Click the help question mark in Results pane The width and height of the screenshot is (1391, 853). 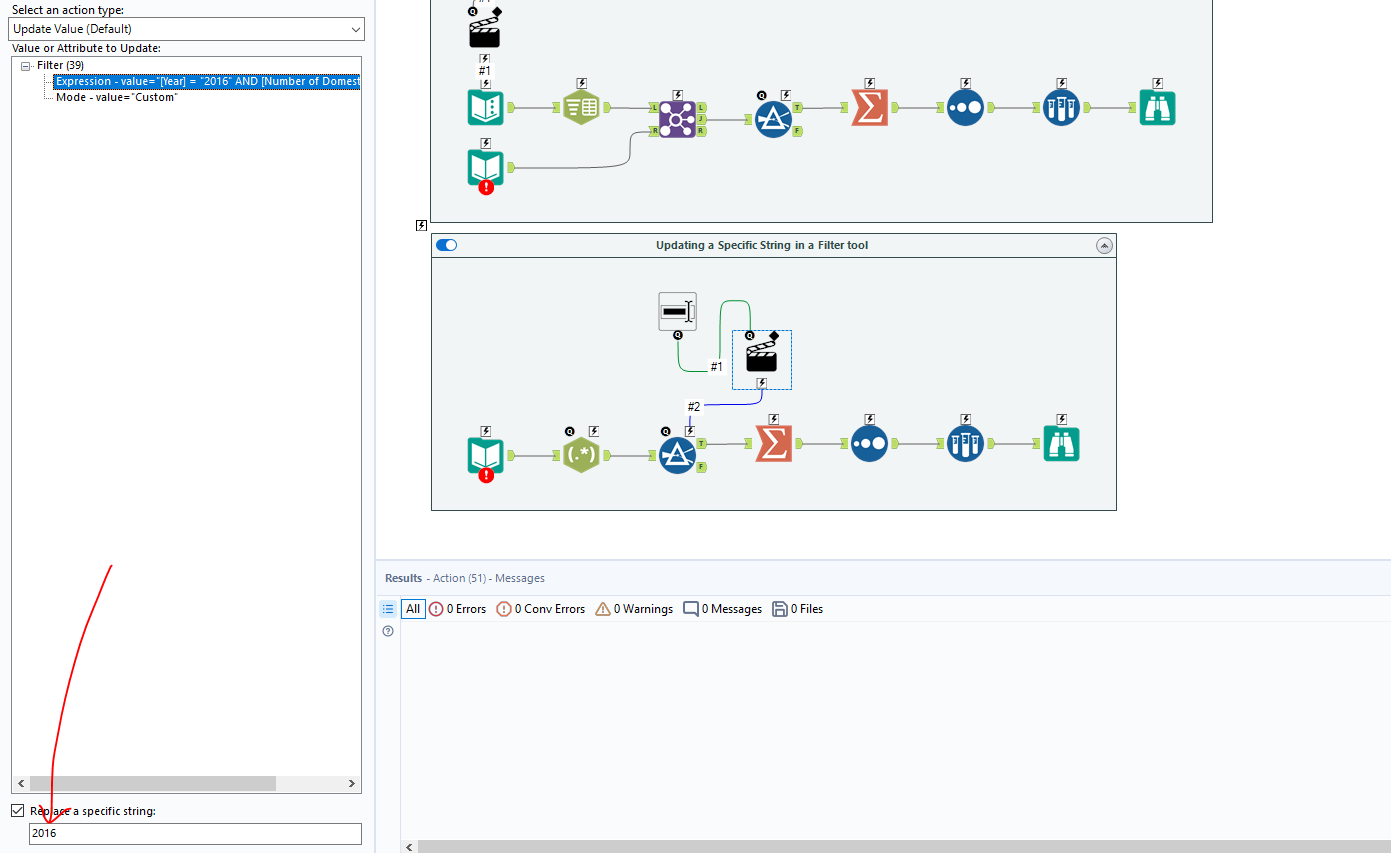388,630
